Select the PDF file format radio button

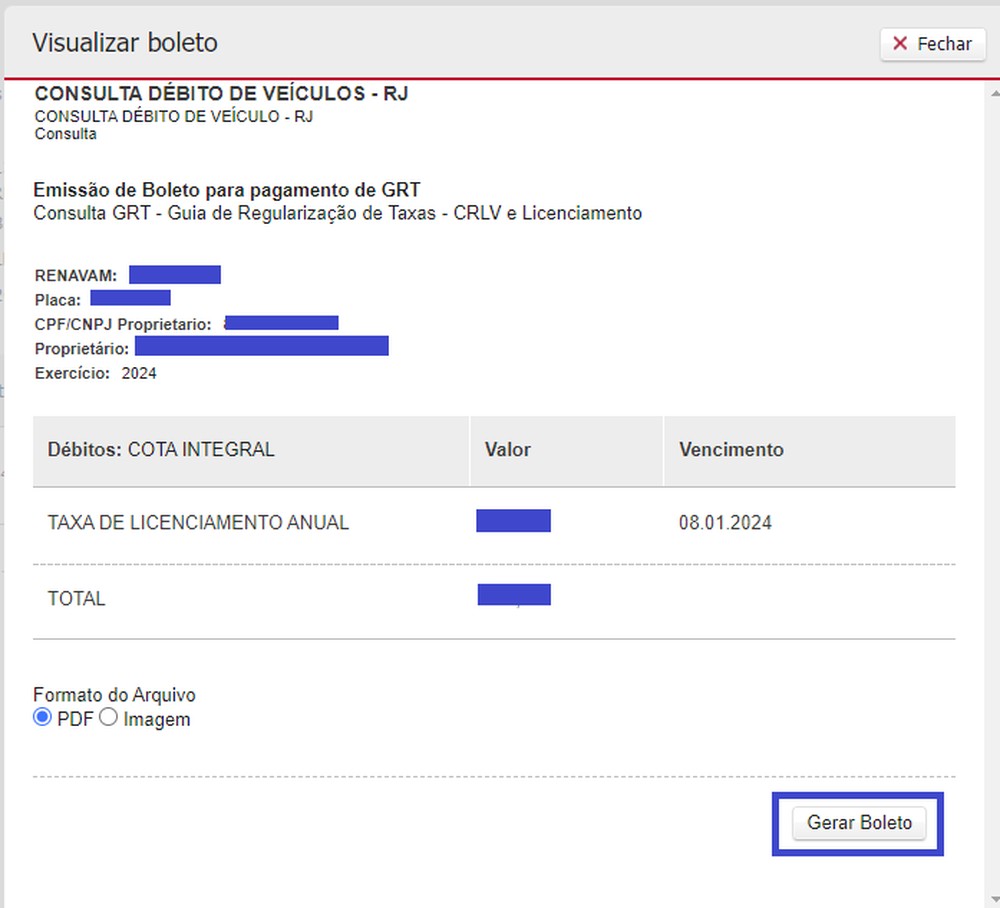(42, 718)
